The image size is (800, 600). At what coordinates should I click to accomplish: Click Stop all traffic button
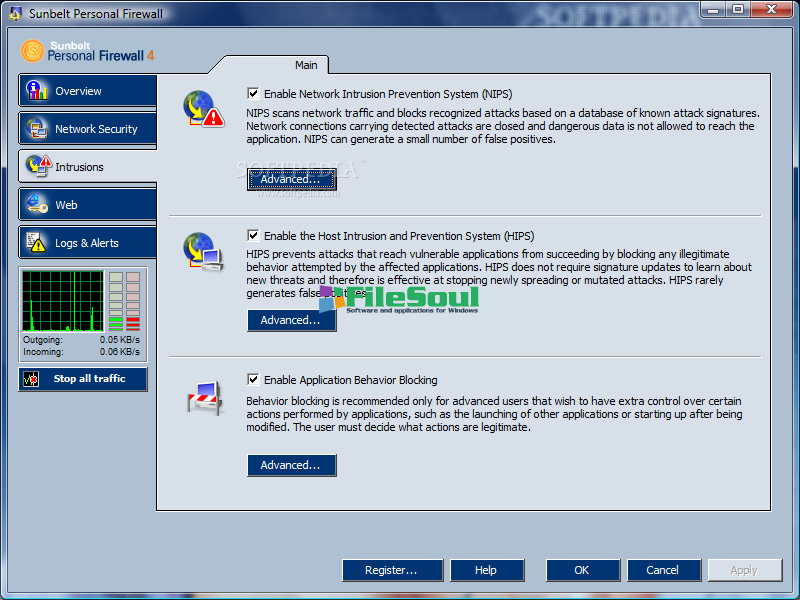click(x=83, y=379)
